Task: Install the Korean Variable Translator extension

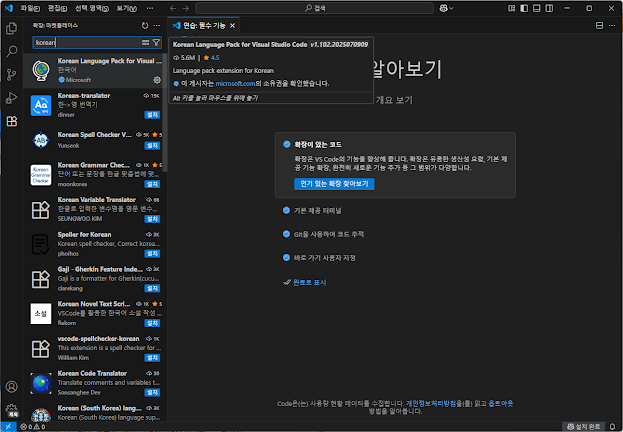Action: 152,219
